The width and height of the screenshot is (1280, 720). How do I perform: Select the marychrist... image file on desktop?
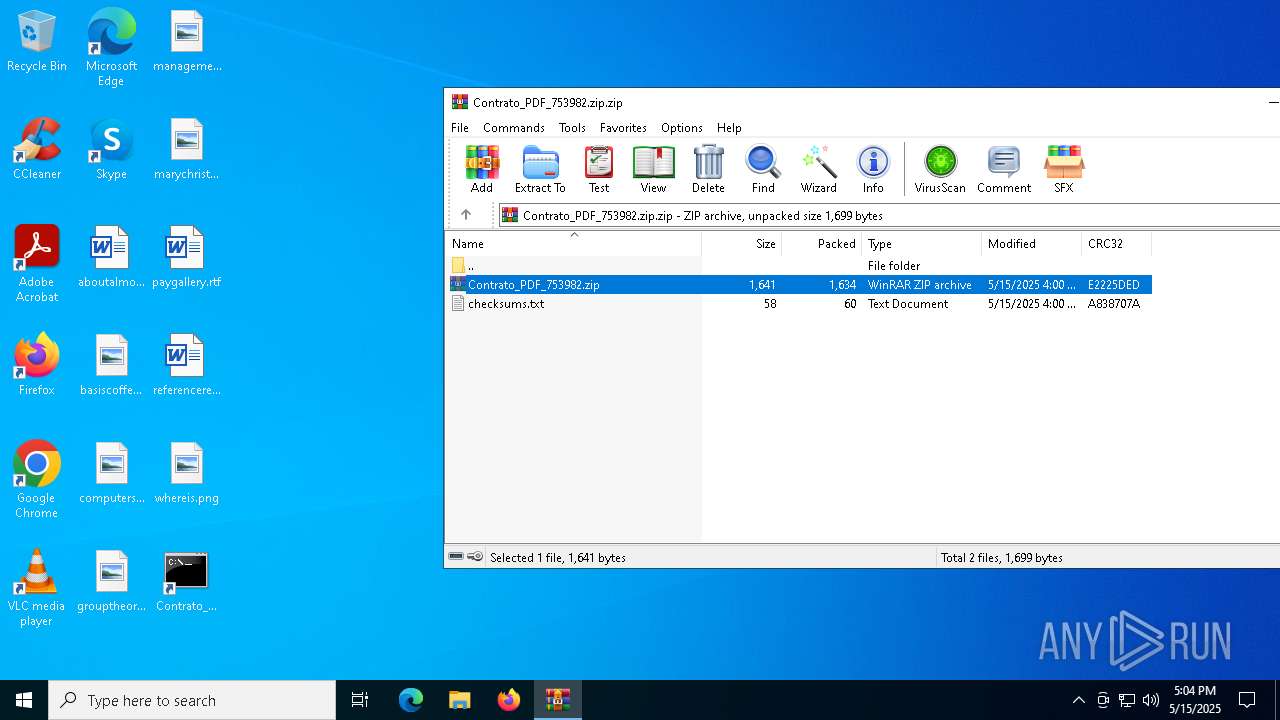pos(186,150)
